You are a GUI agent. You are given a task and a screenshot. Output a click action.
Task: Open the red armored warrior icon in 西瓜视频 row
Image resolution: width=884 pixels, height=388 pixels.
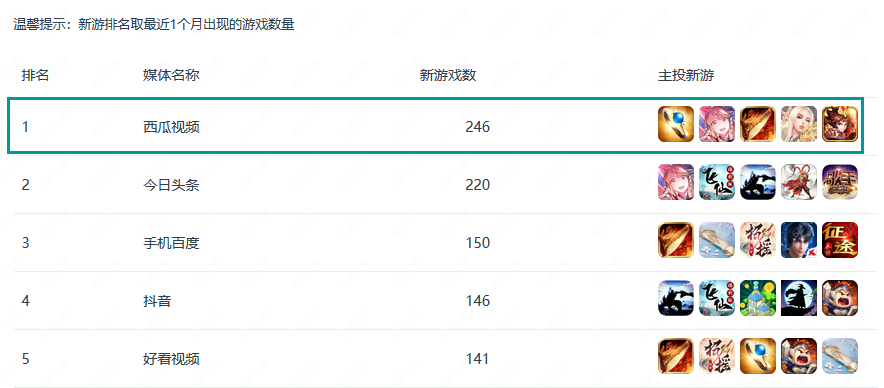coord(840,124)
